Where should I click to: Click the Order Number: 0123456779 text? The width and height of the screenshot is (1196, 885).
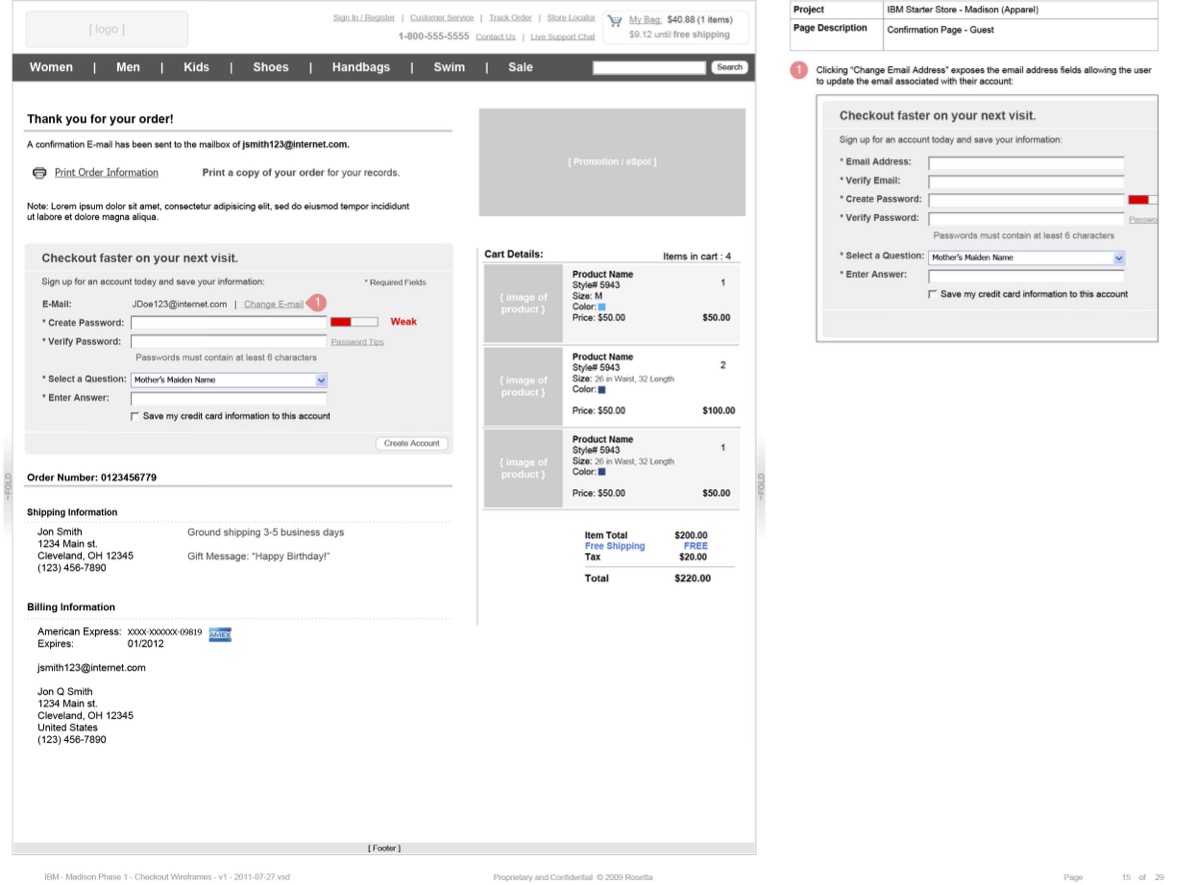tap(92, 478)
